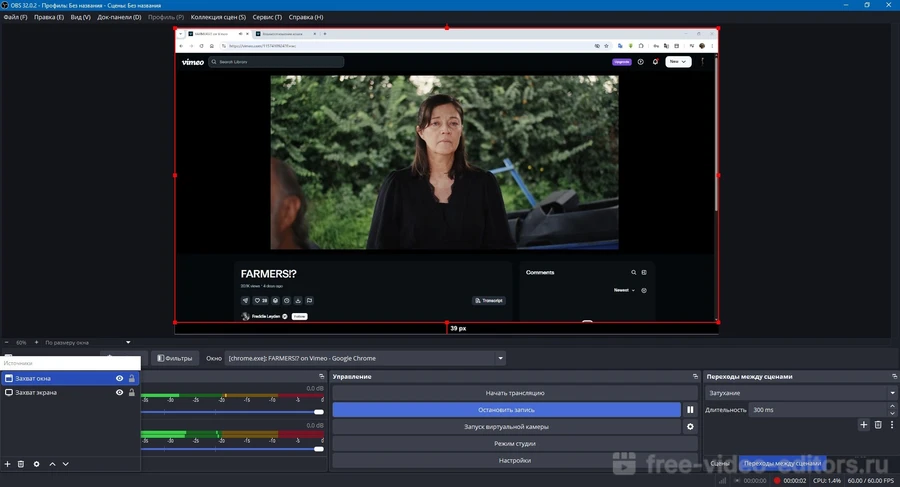The image size is (900, 487).
Task: Hide the Захват окна source
Action: click(119, 379)
